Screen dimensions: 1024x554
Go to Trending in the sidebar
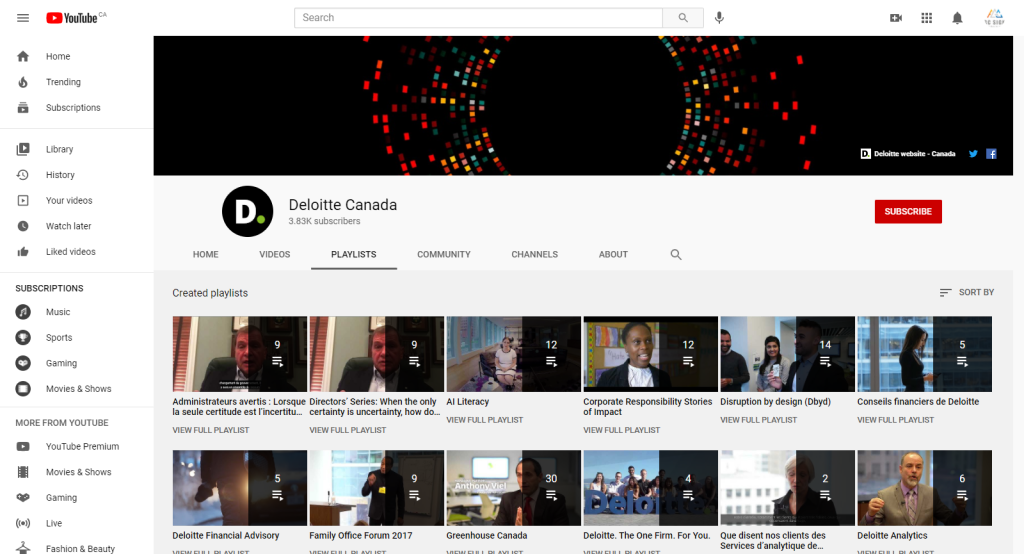coord(63,82)
